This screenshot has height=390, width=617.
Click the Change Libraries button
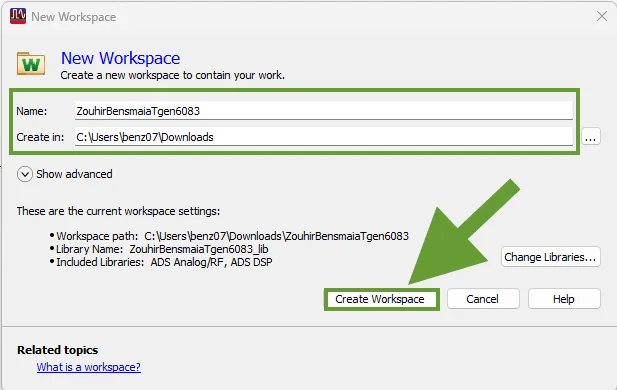(x=550, y=257)
